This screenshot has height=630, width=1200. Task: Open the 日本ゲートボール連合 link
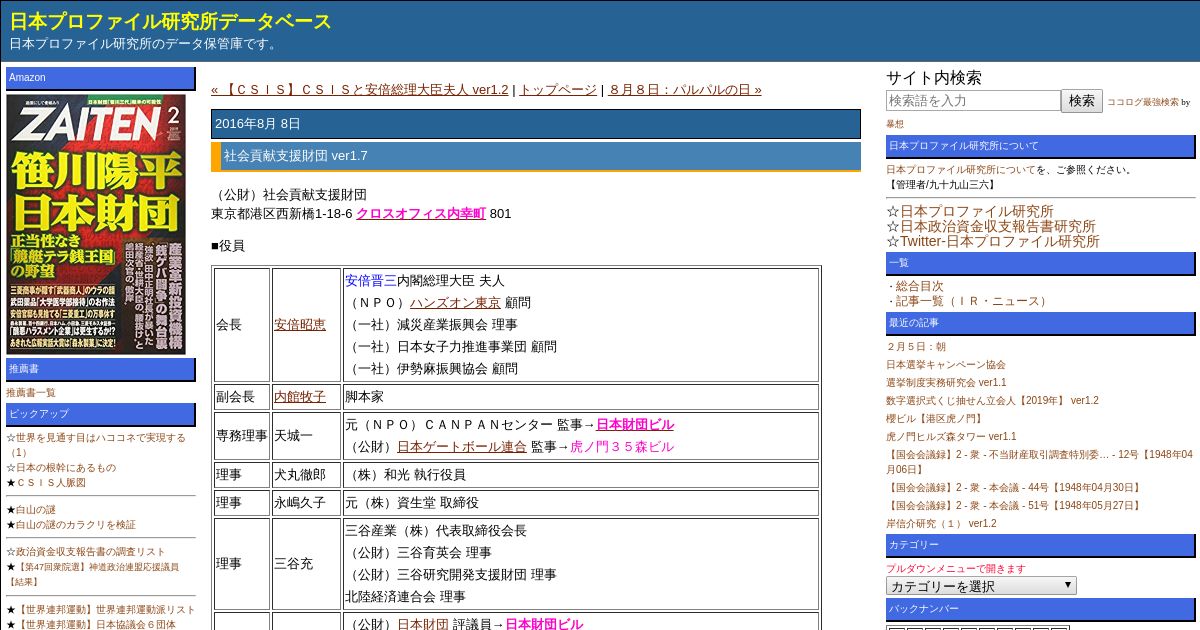pos(461,446)
